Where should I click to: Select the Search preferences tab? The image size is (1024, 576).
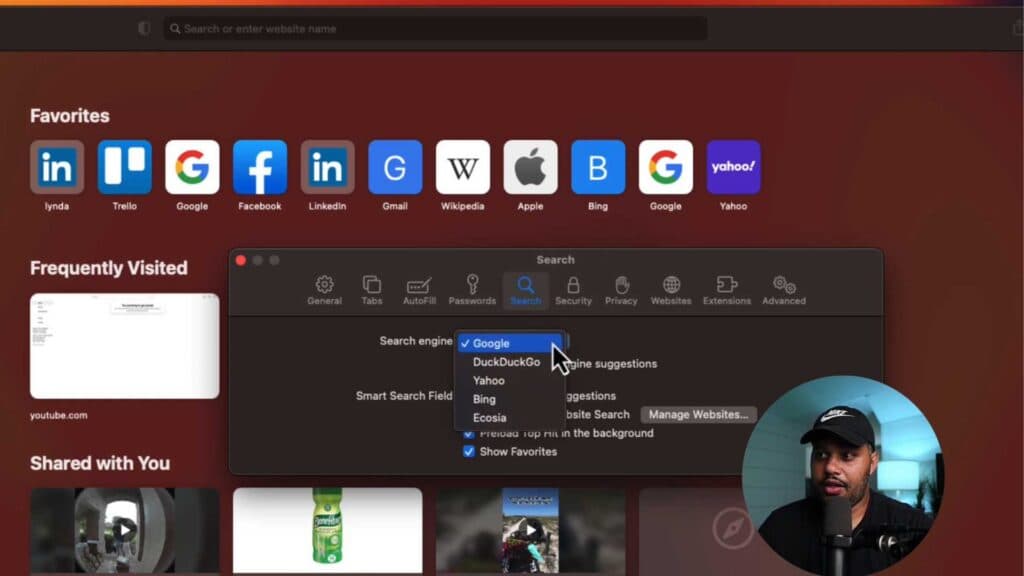click(x=526, y=291)
